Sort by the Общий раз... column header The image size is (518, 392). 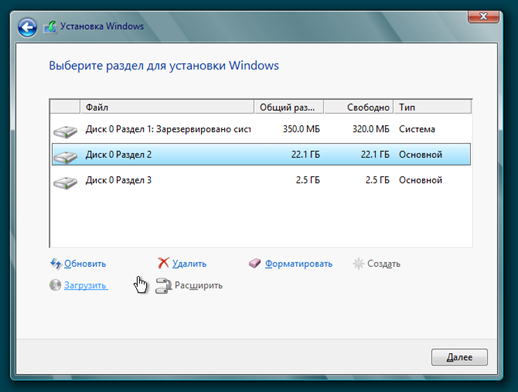[x=289, y=107]
